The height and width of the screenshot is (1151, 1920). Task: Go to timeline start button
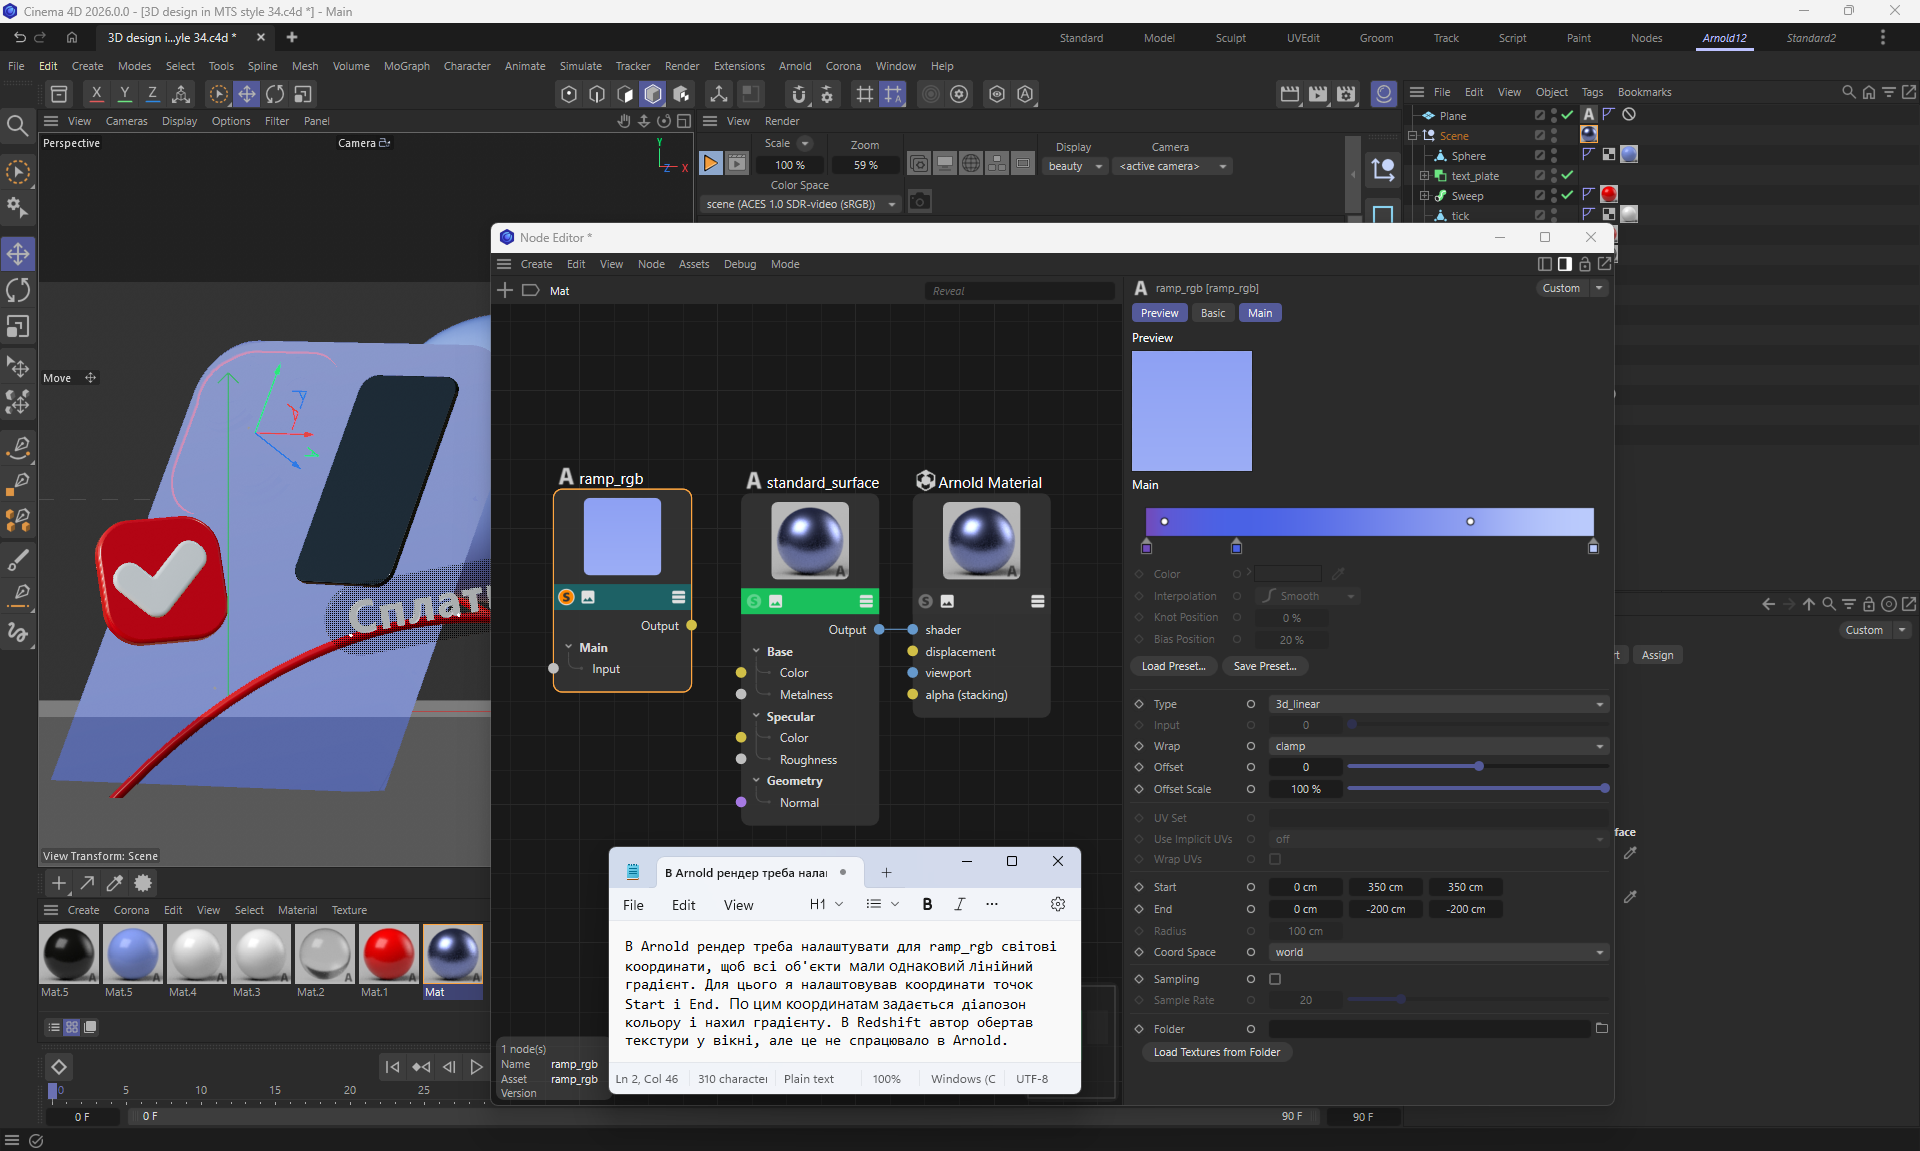[392, 1067]
